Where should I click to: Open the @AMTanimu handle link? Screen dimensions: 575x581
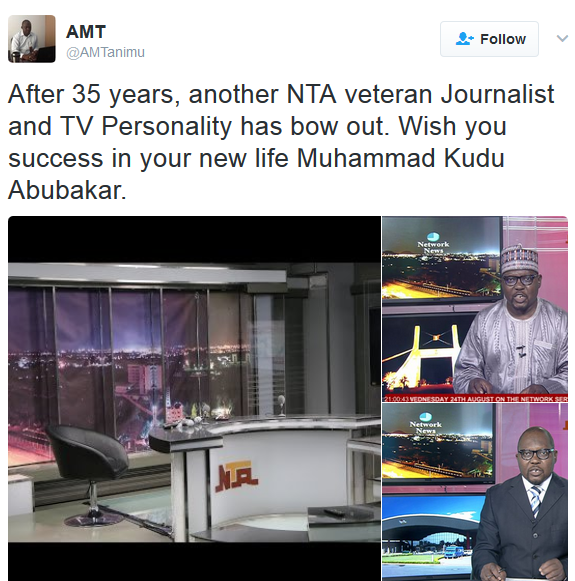point(105,52)
